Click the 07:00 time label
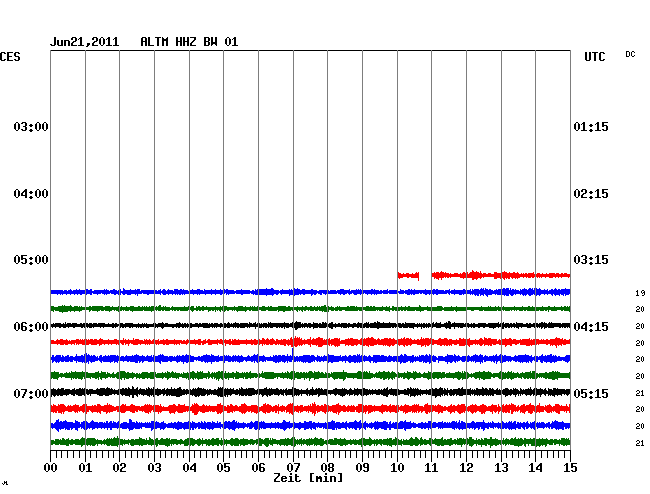This screenshot has height=494, width=650. (x=31, y=393)
